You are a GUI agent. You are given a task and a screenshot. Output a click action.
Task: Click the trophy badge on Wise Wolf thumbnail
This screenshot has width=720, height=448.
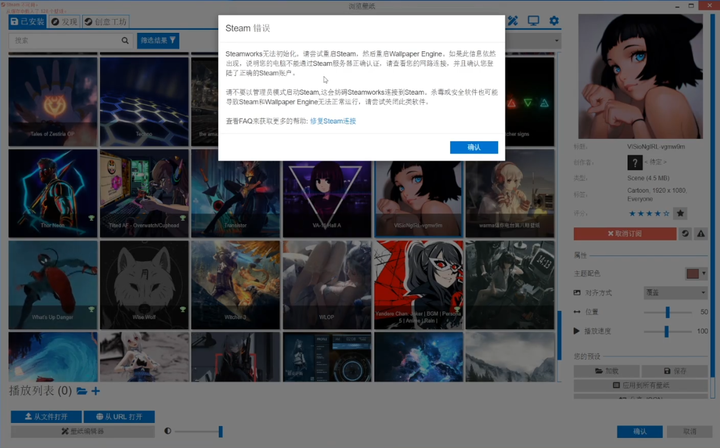pos(183,309)
